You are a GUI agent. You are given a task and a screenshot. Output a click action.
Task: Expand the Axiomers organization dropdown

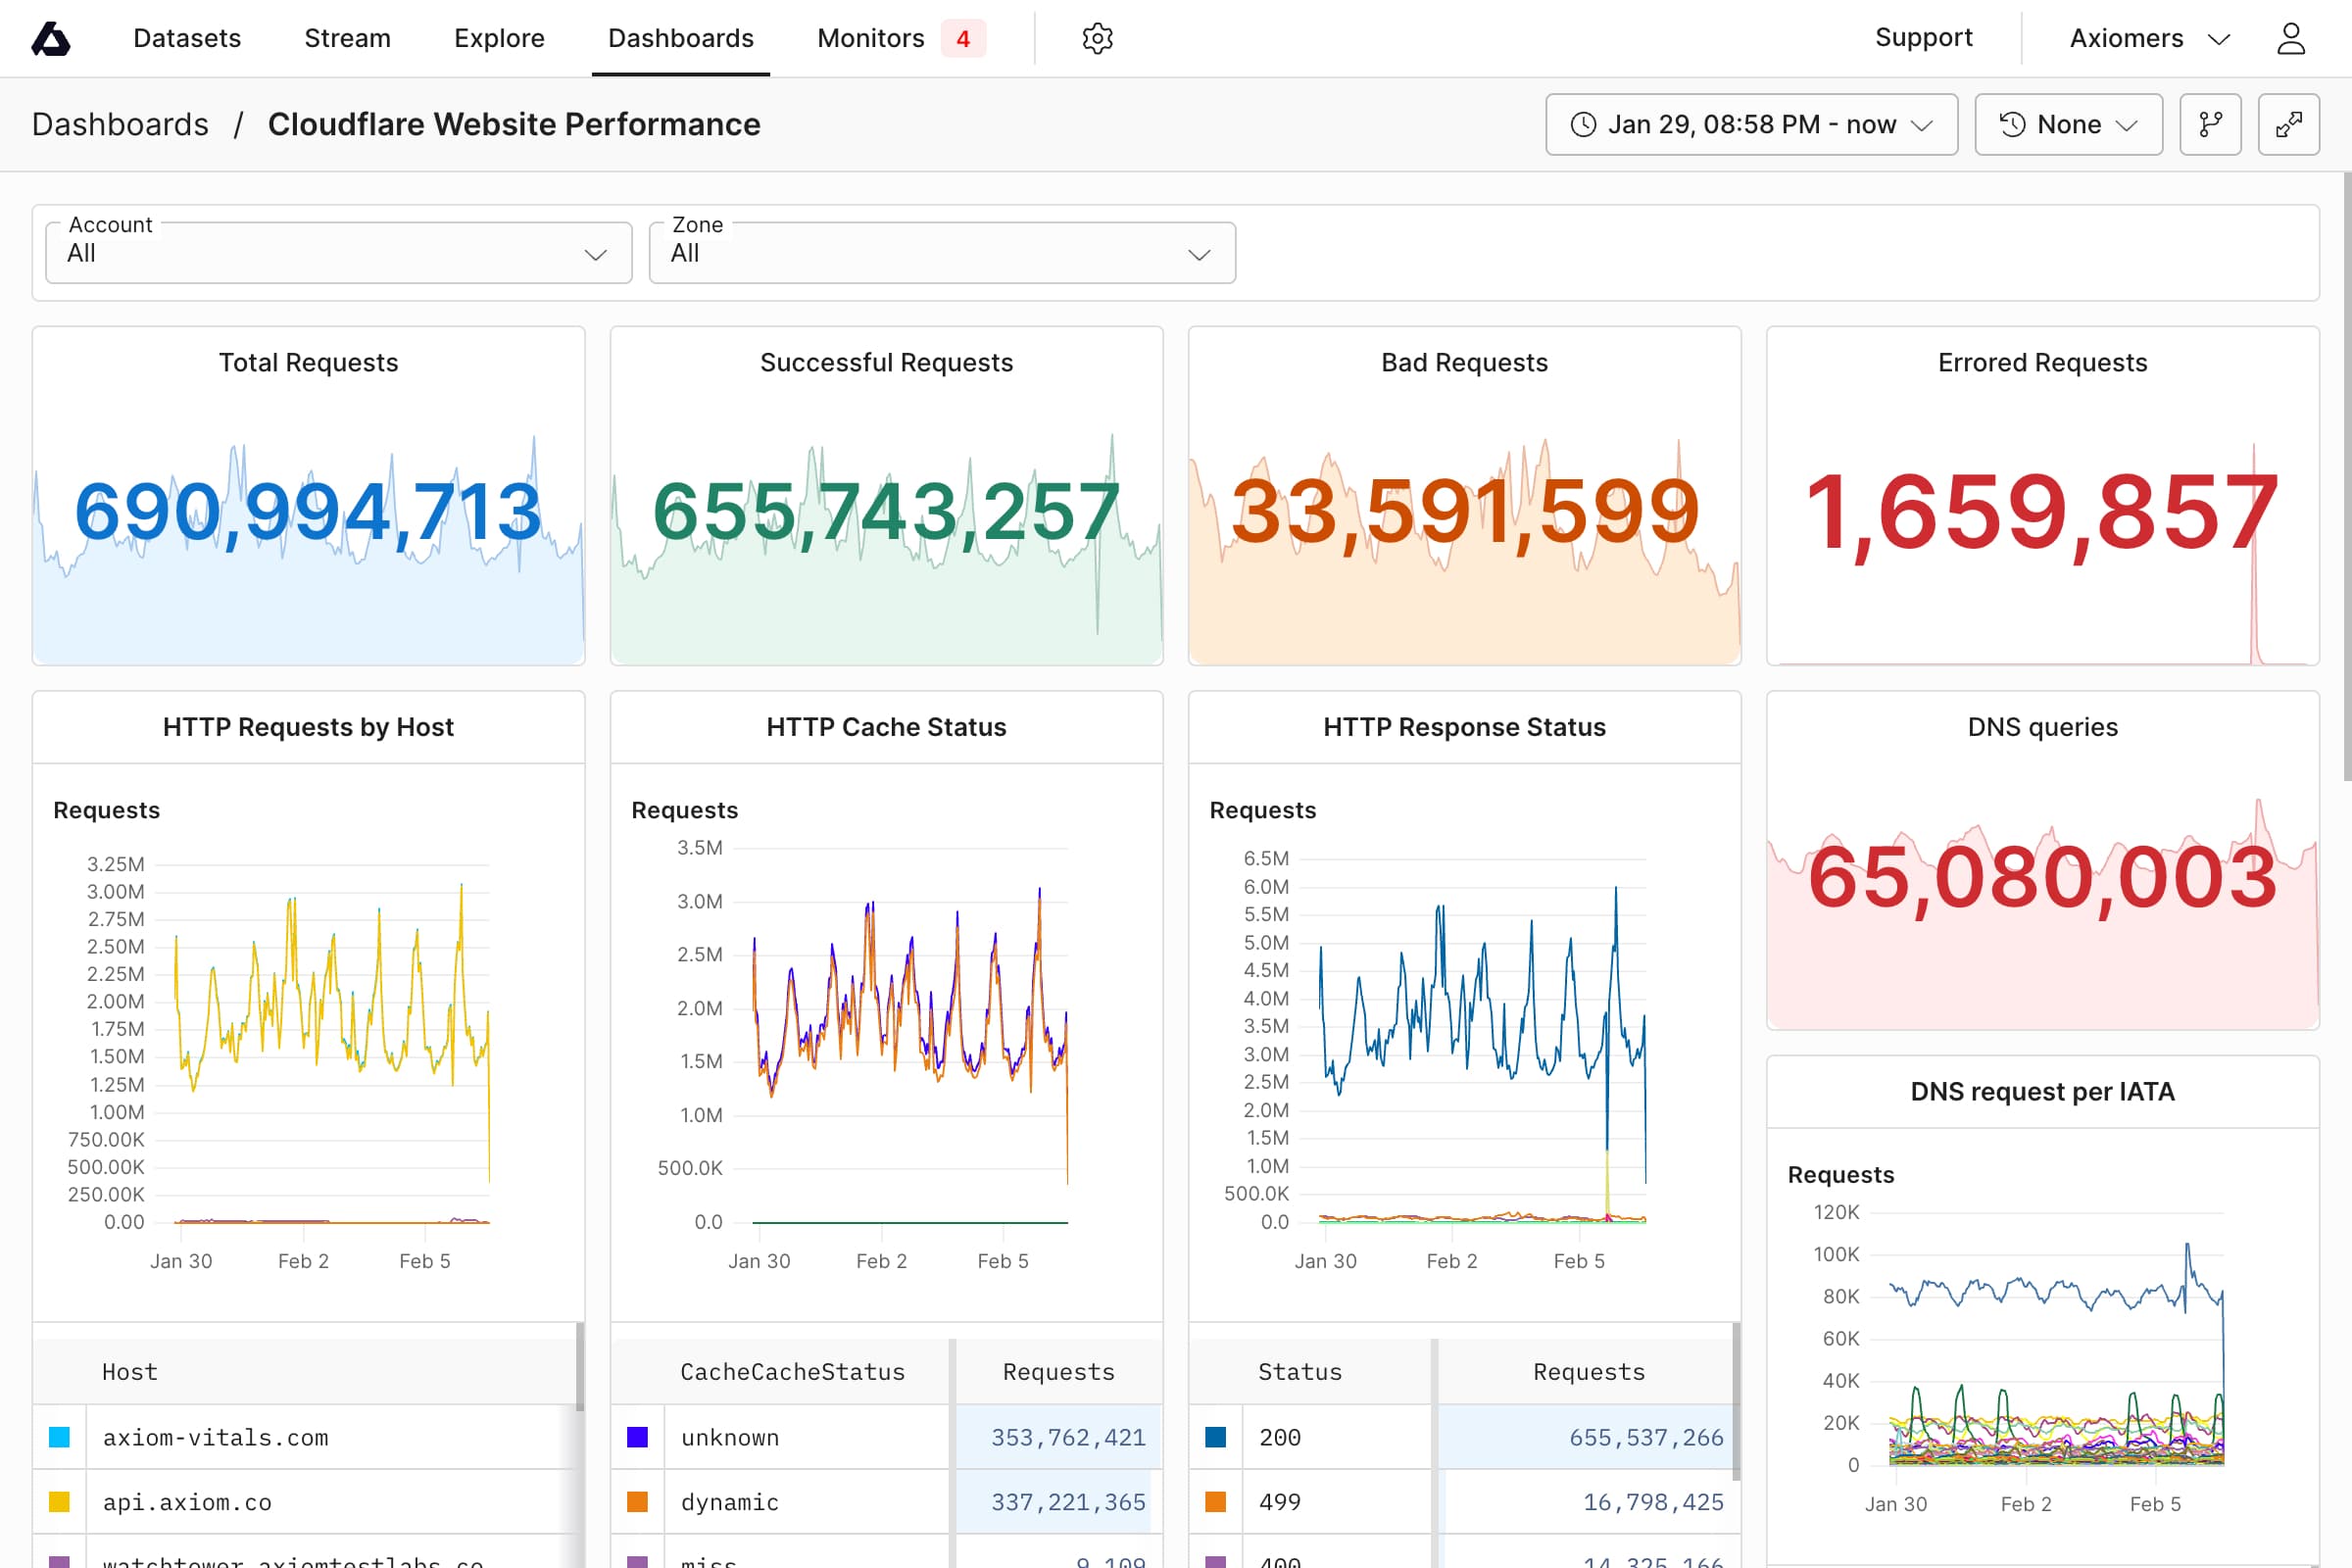point(2150,38)
